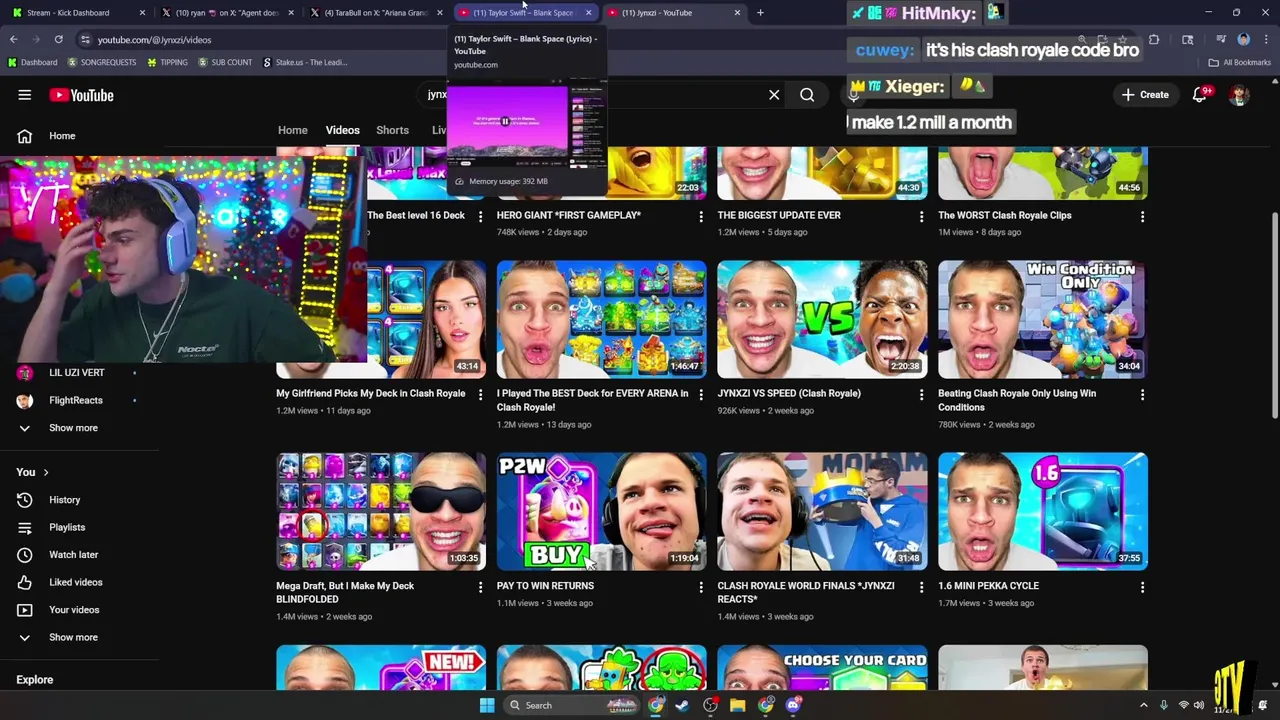Switch to the channel Shorts tab
The image size is (1280, 720).
(392, 130)
